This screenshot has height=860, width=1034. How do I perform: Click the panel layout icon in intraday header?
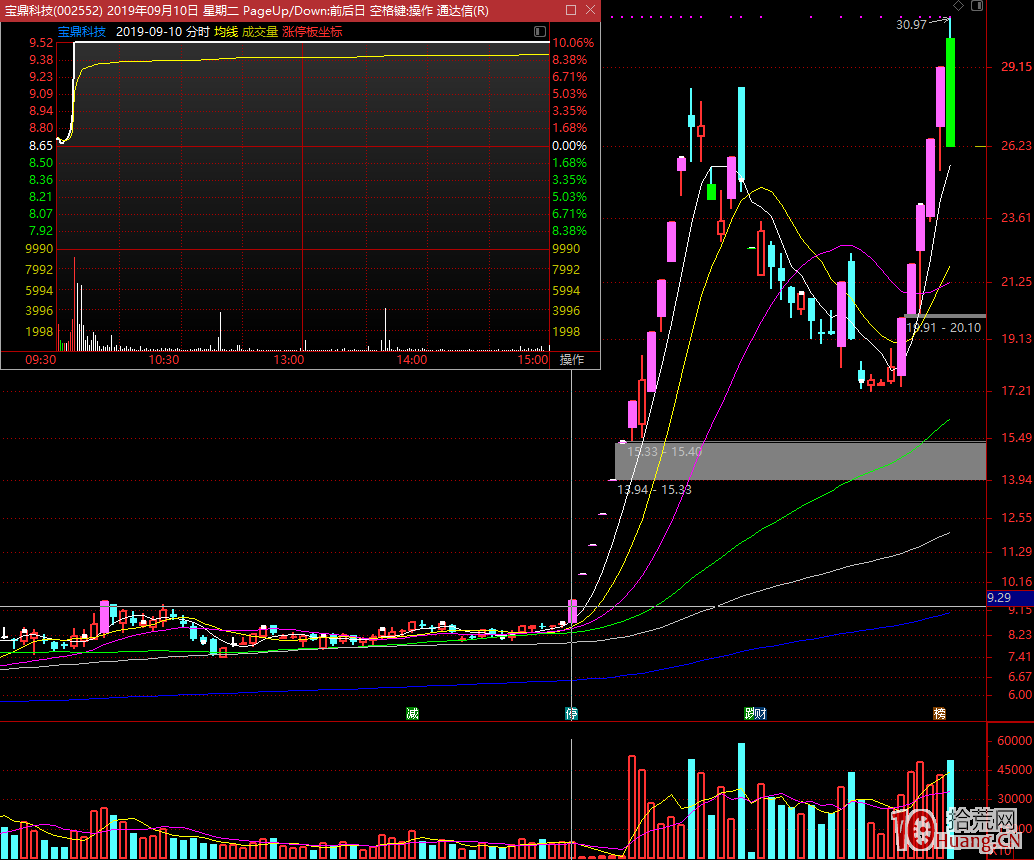[x=540, y=32]
